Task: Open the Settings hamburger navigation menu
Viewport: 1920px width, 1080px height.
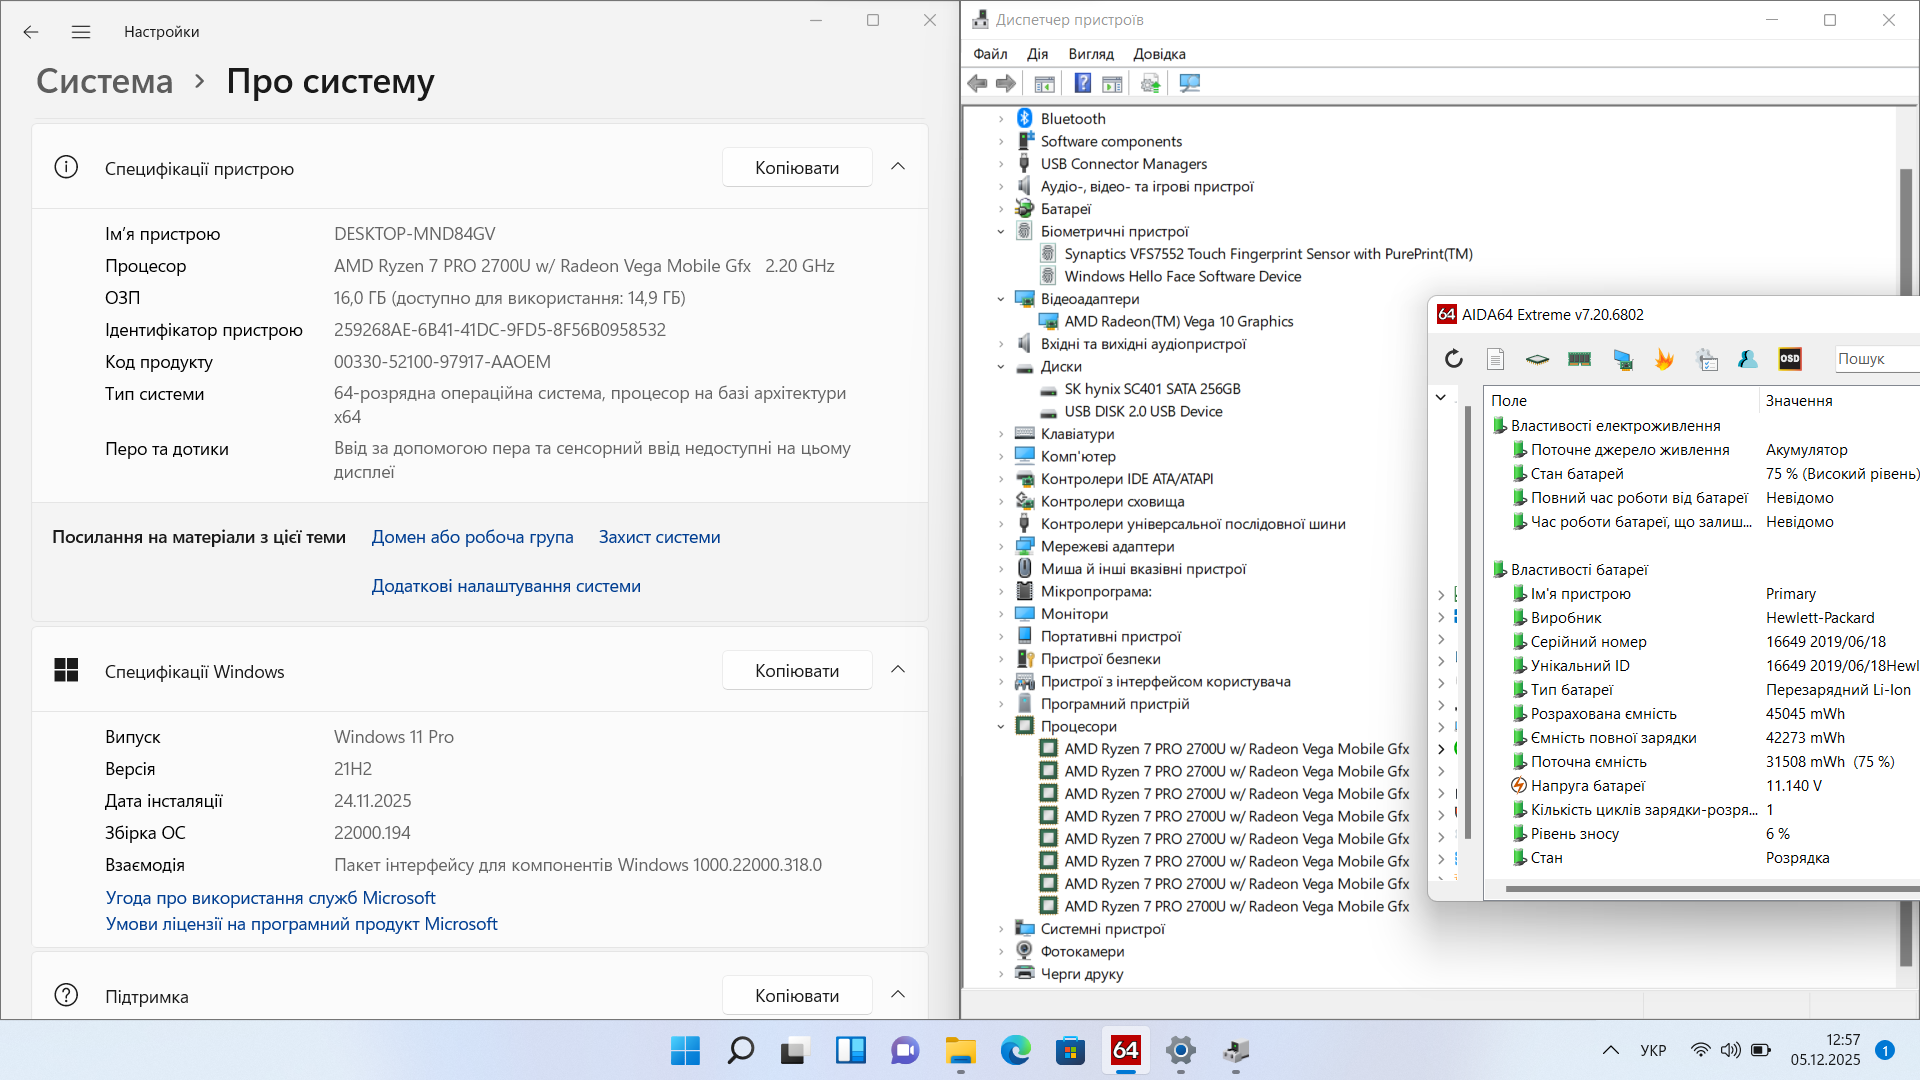Action: (x=81, y=32)
